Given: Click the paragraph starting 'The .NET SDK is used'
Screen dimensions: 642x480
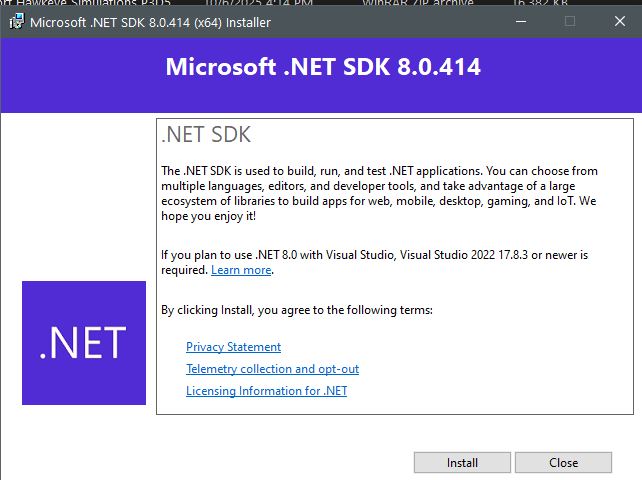Looking at the screenshot, I should [379, 193].
